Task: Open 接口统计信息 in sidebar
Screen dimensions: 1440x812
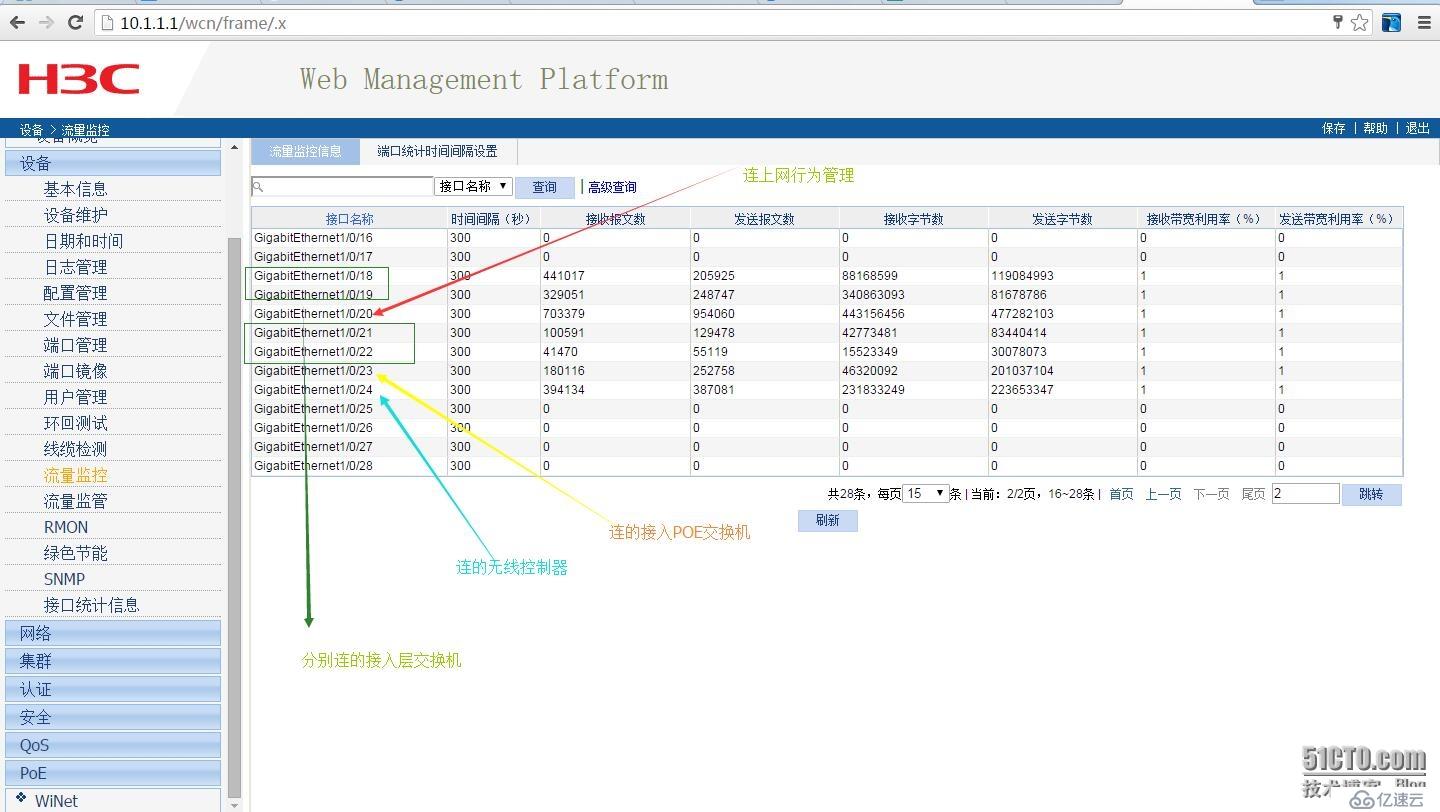Action: [91, 605]
